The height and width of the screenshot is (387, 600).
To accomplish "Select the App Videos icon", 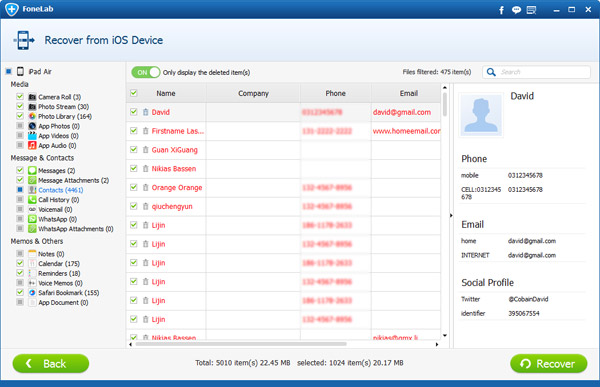I will coord(33,136).
